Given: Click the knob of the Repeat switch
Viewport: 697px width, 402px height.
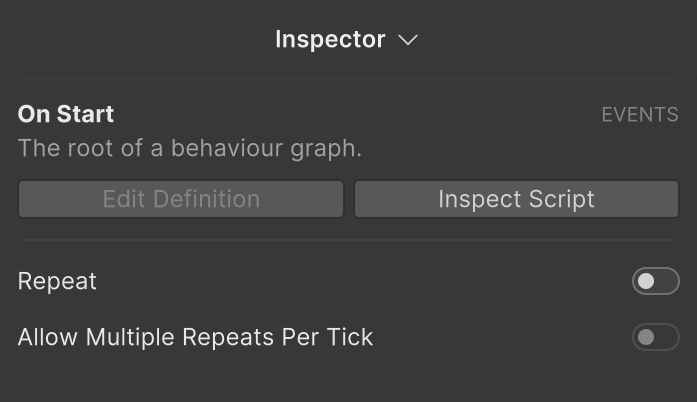Looking at the screenshot, I should [x=646, y=282].
